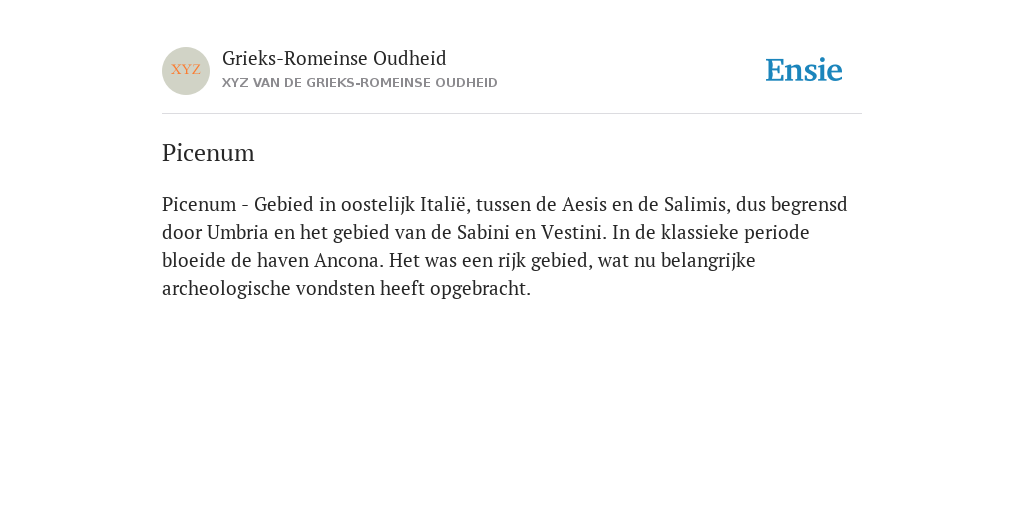Select the XYZ van de Grieks-Romeinse Oudheid subtitle
Viewport: 1024px width, 512px height.
(360, 83)
